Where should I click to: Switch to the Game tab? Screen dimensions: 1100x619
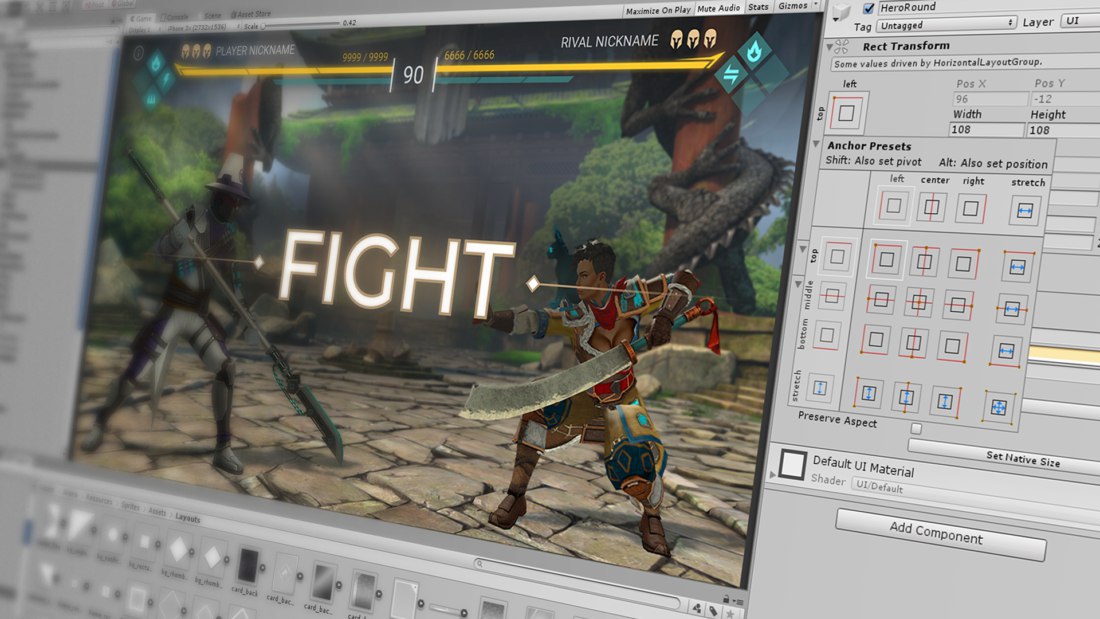tap(142, 19)
